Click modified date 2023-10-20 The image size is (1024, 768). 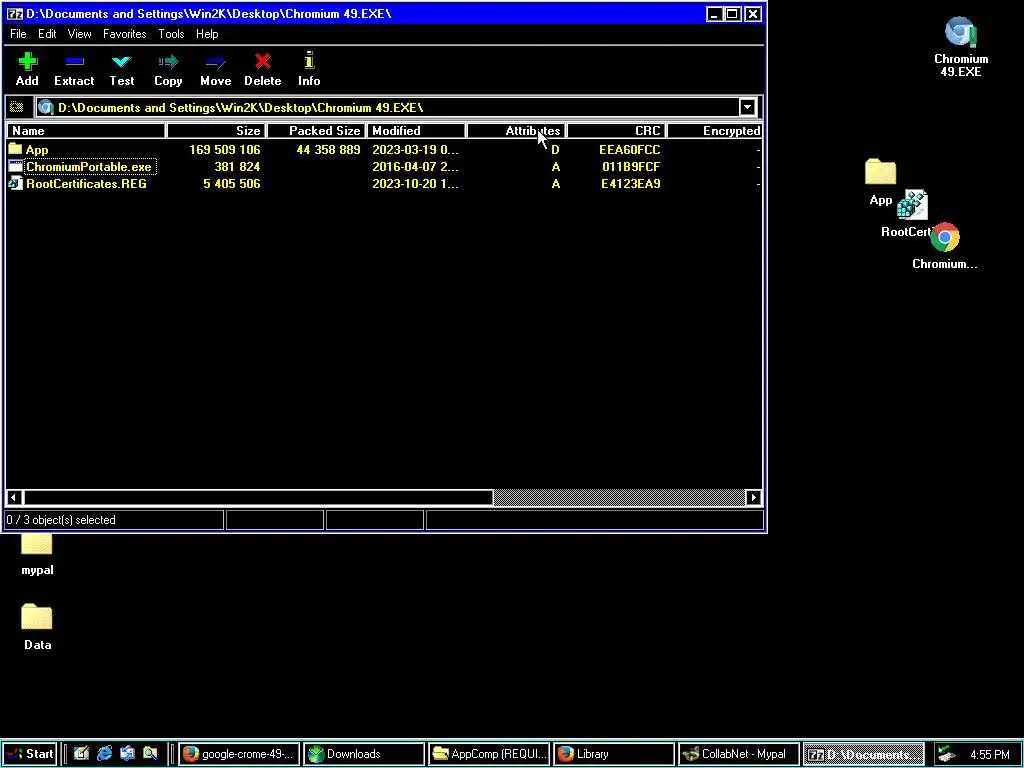point(415,184)
